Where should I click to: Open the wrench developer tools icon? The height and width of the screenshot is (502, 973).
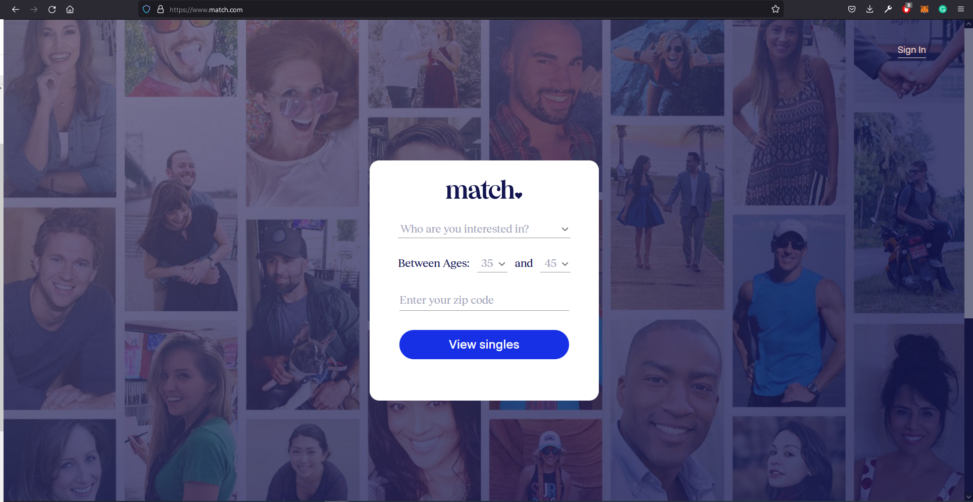888,9
